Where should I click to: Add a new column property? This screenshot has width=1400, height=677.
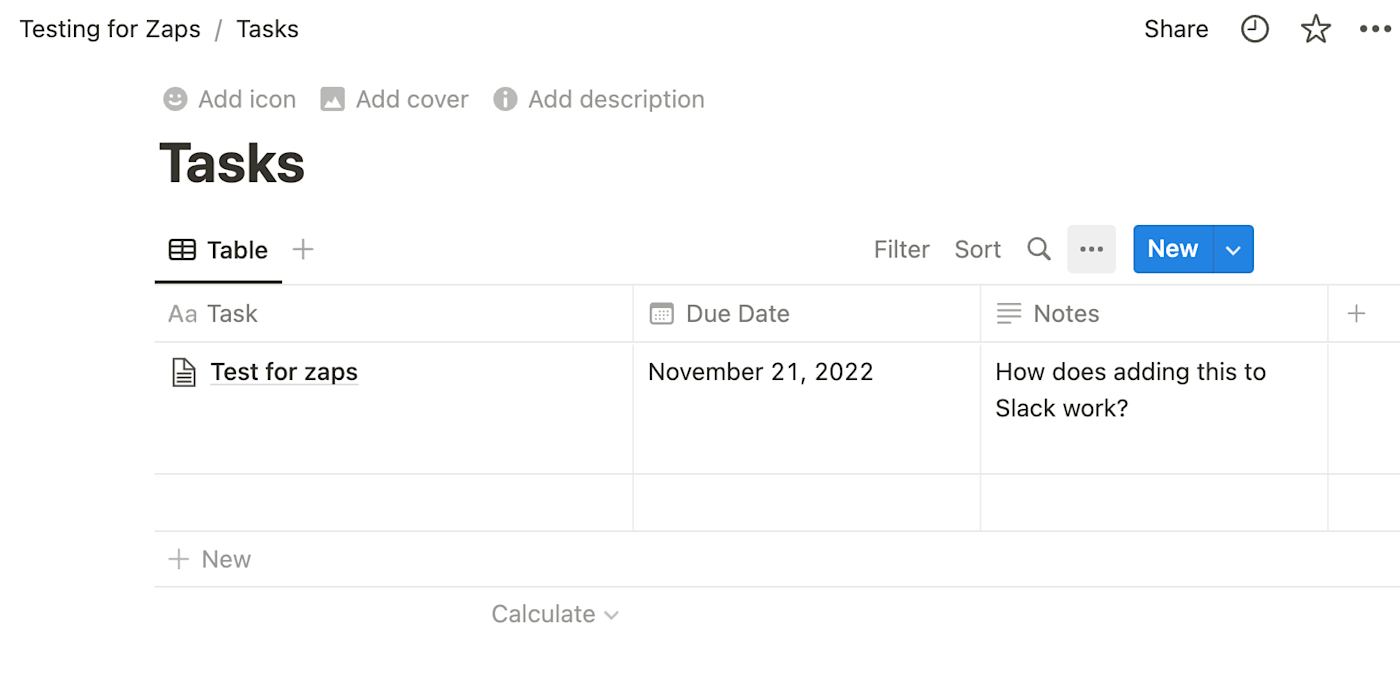pos(1356,313)
